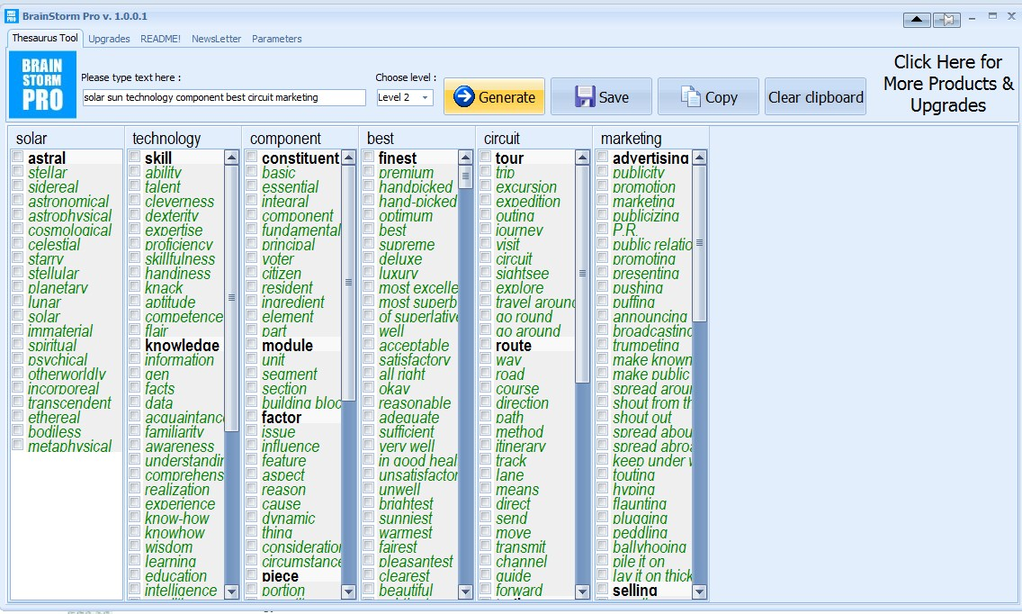Click down arrow of circuit list scrollbar
The height and width of the screenshot is (614, 1022).
coord(582,591)
